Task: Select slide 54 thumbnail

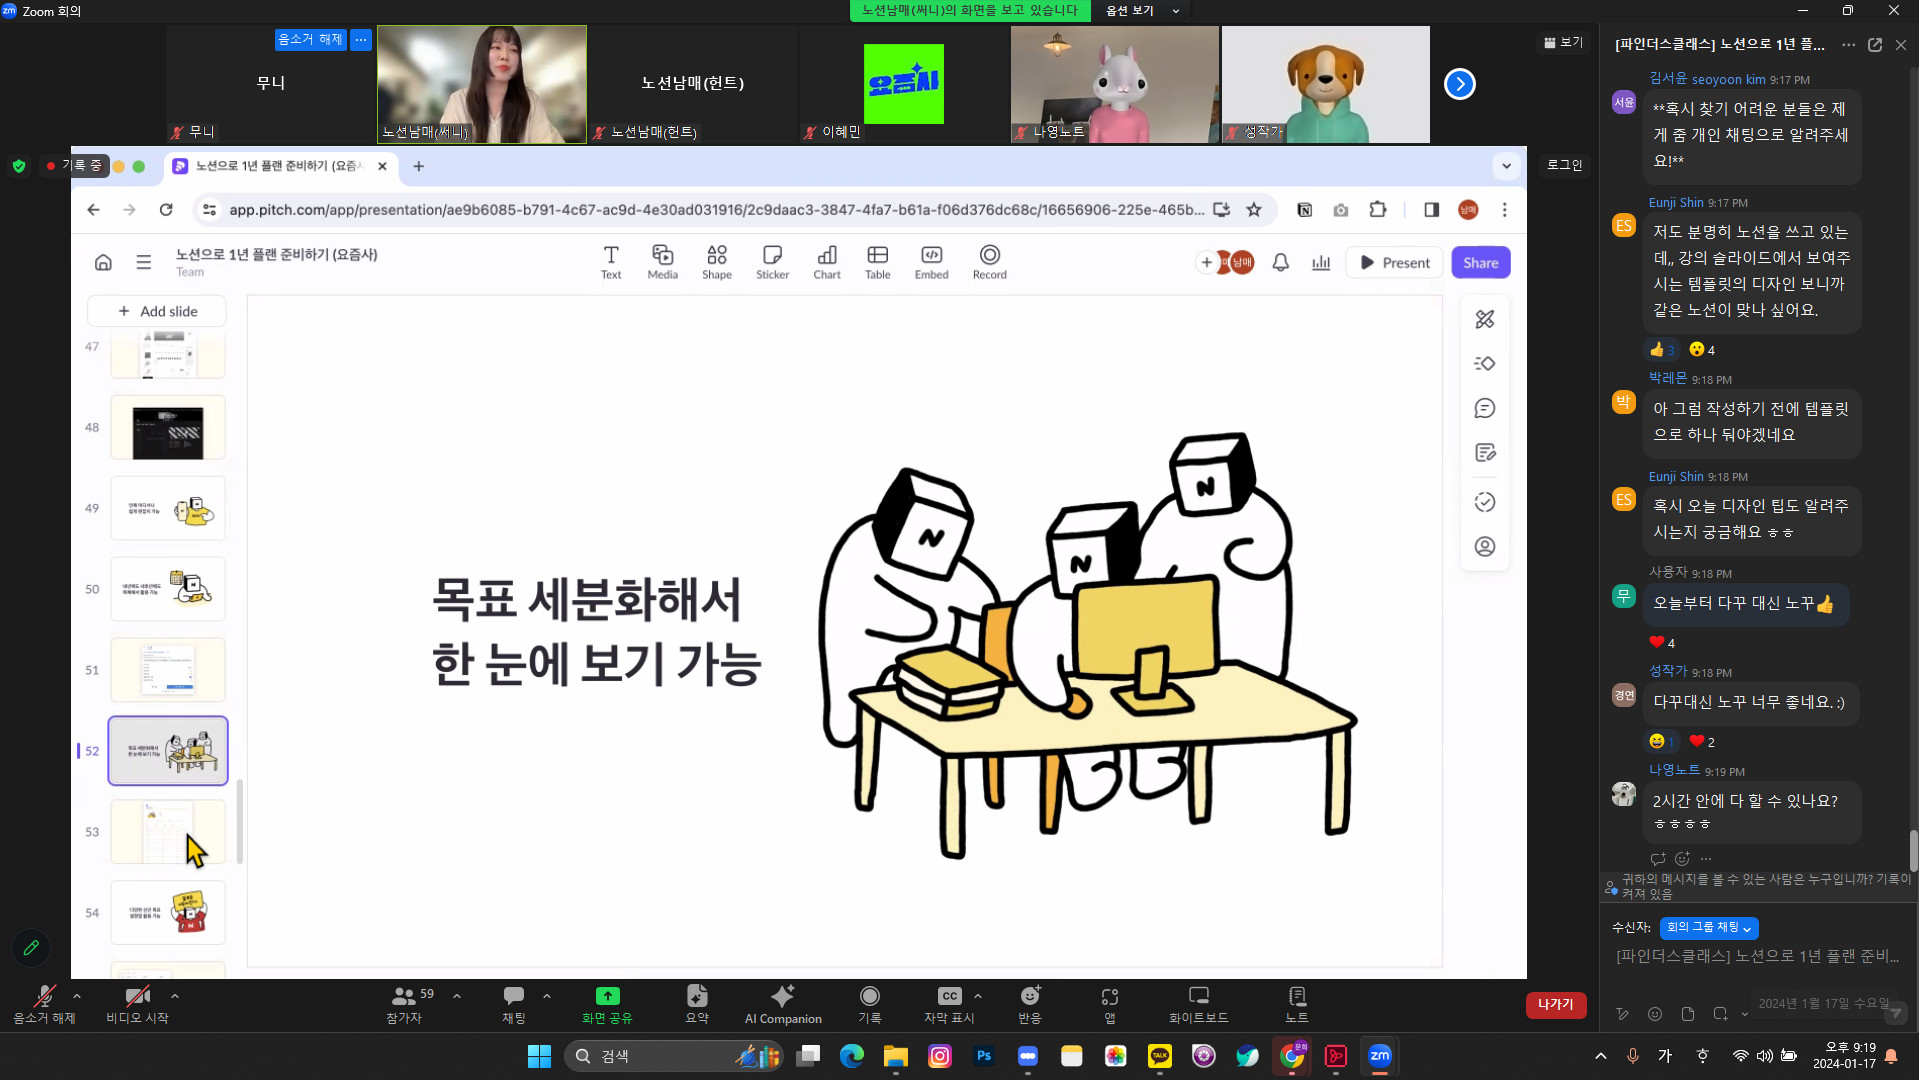Action: 168,913
